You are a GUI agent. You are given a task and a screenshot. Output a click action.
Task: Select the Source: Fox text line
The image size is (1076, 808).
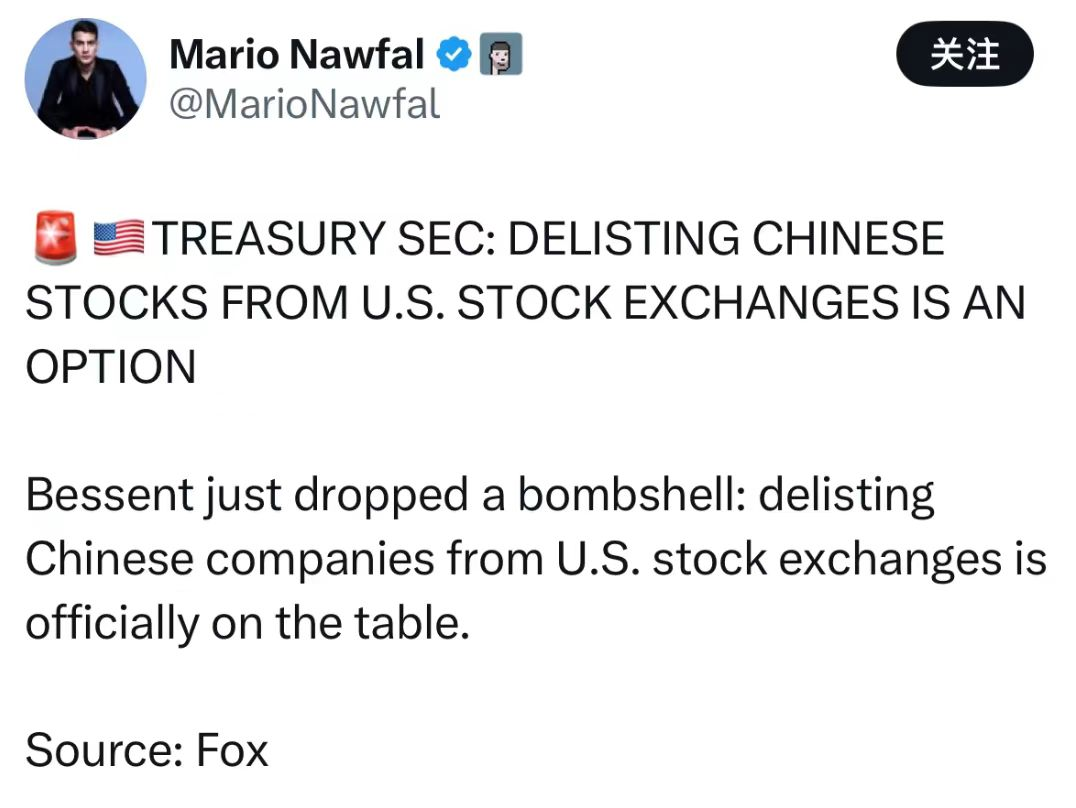click(146, 750)
